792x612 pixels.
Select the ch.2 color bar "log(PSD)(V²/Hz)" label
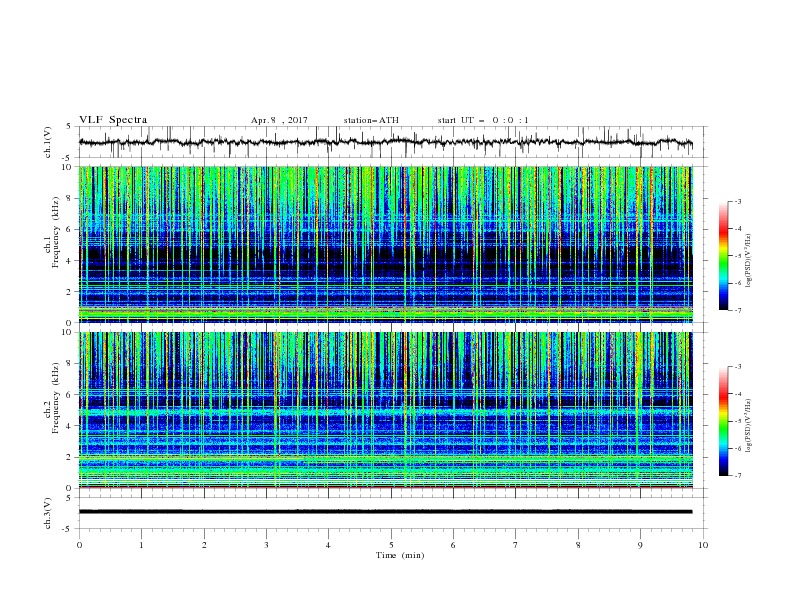(748, 426)
